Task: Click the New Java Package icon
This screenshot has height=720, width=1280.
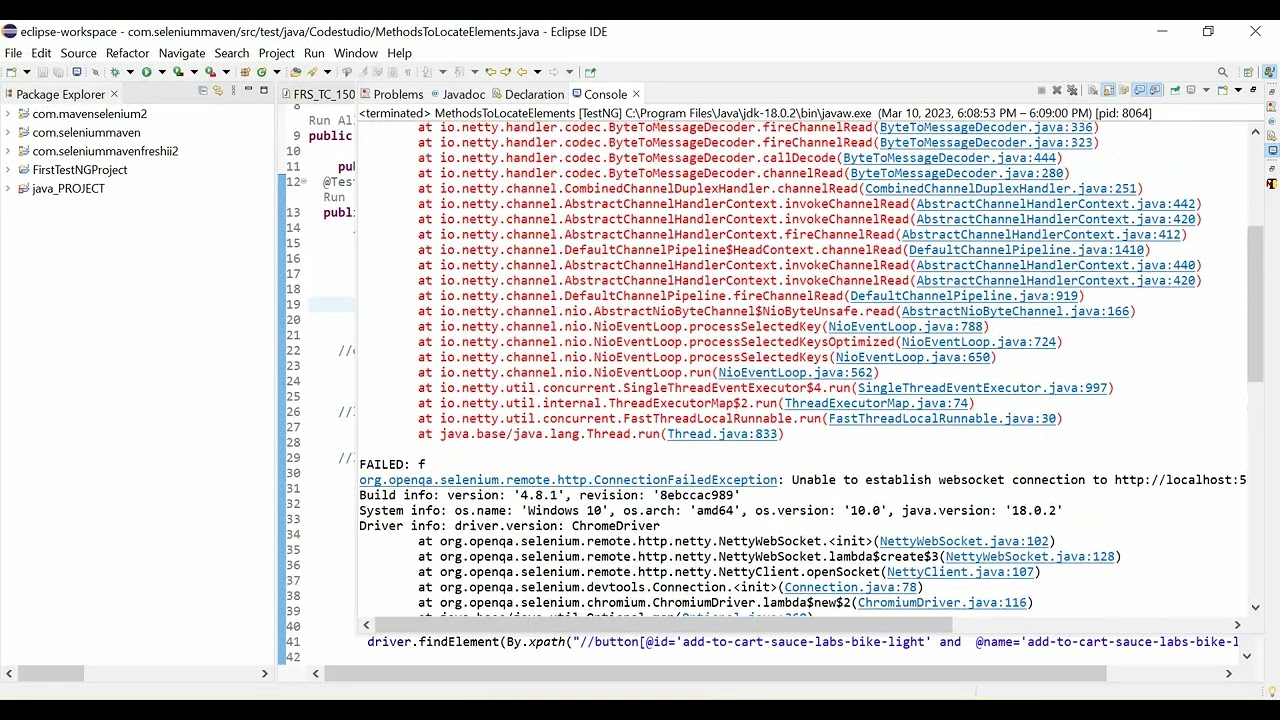Action: pos(245,72)
